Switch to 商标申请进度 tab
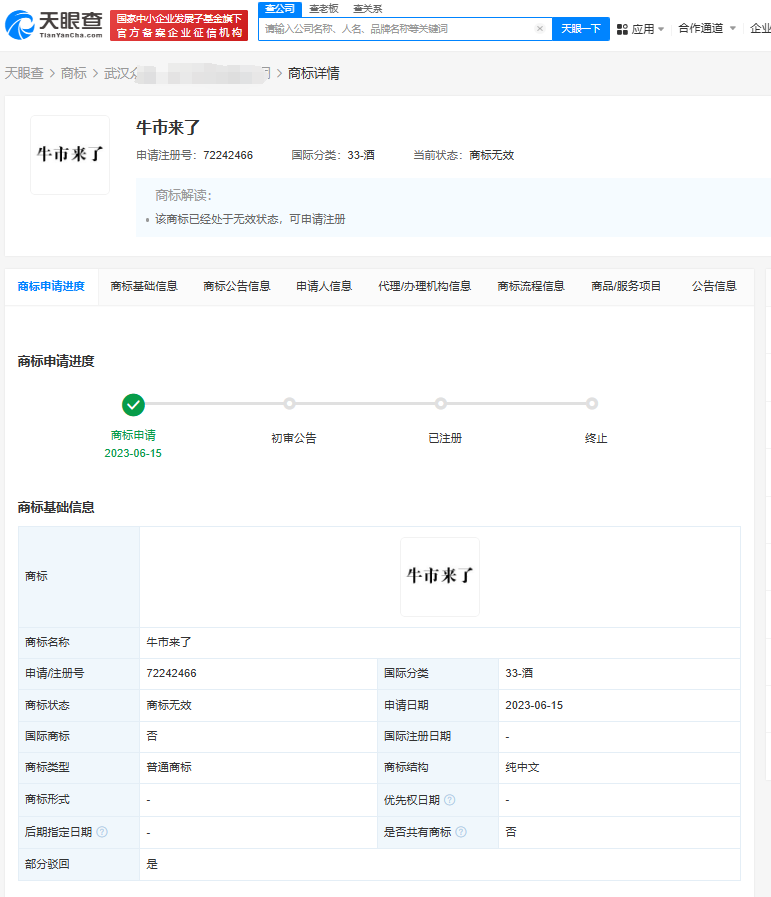Image resolution: width=771 pixels, height=897 pixels. pyautogui.click(x=51, y=286)
